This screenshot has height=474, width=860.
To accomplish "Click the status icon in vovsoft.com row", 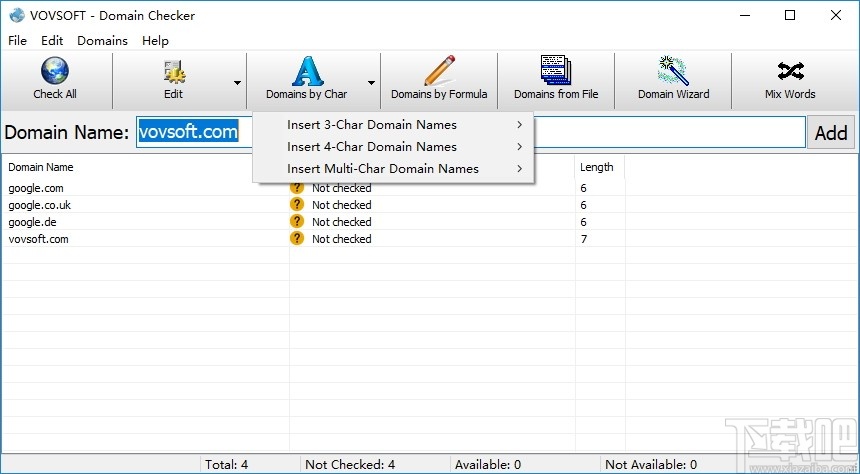I will (297, 239).
